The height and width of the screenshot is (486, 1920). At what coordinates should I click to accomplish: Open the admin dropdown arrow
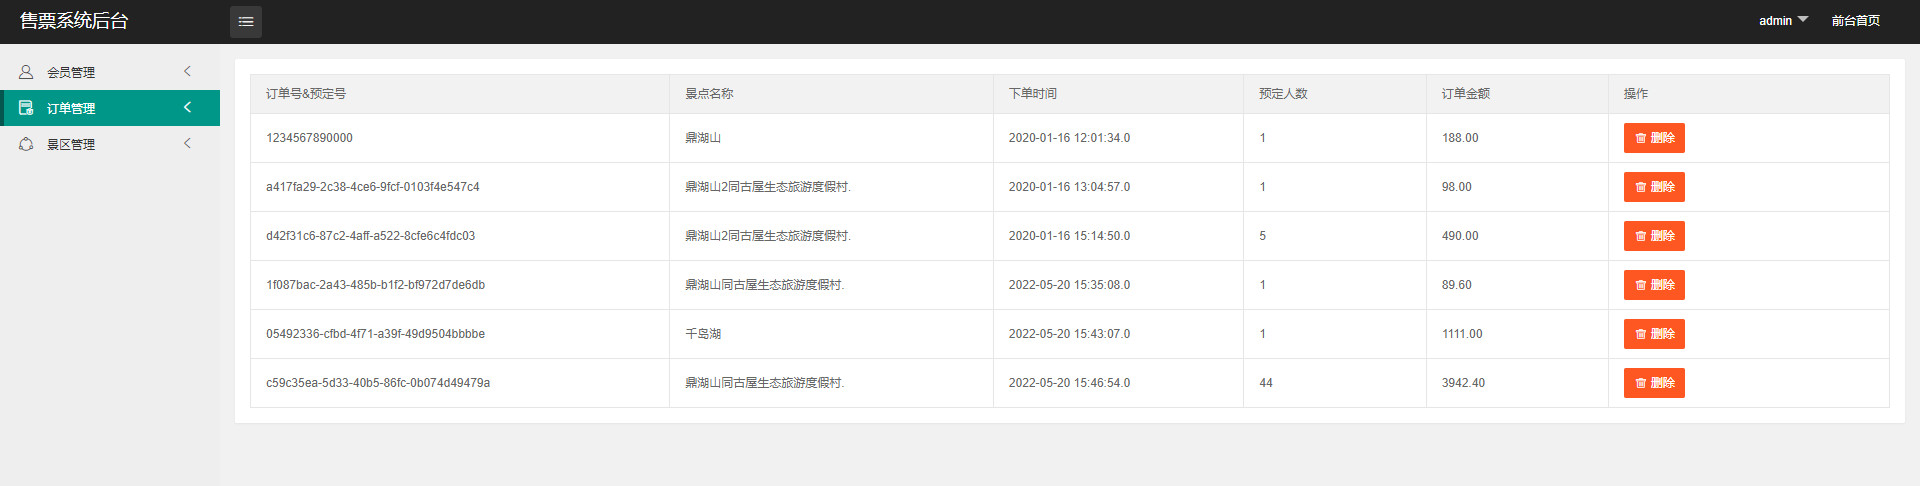1802,19
